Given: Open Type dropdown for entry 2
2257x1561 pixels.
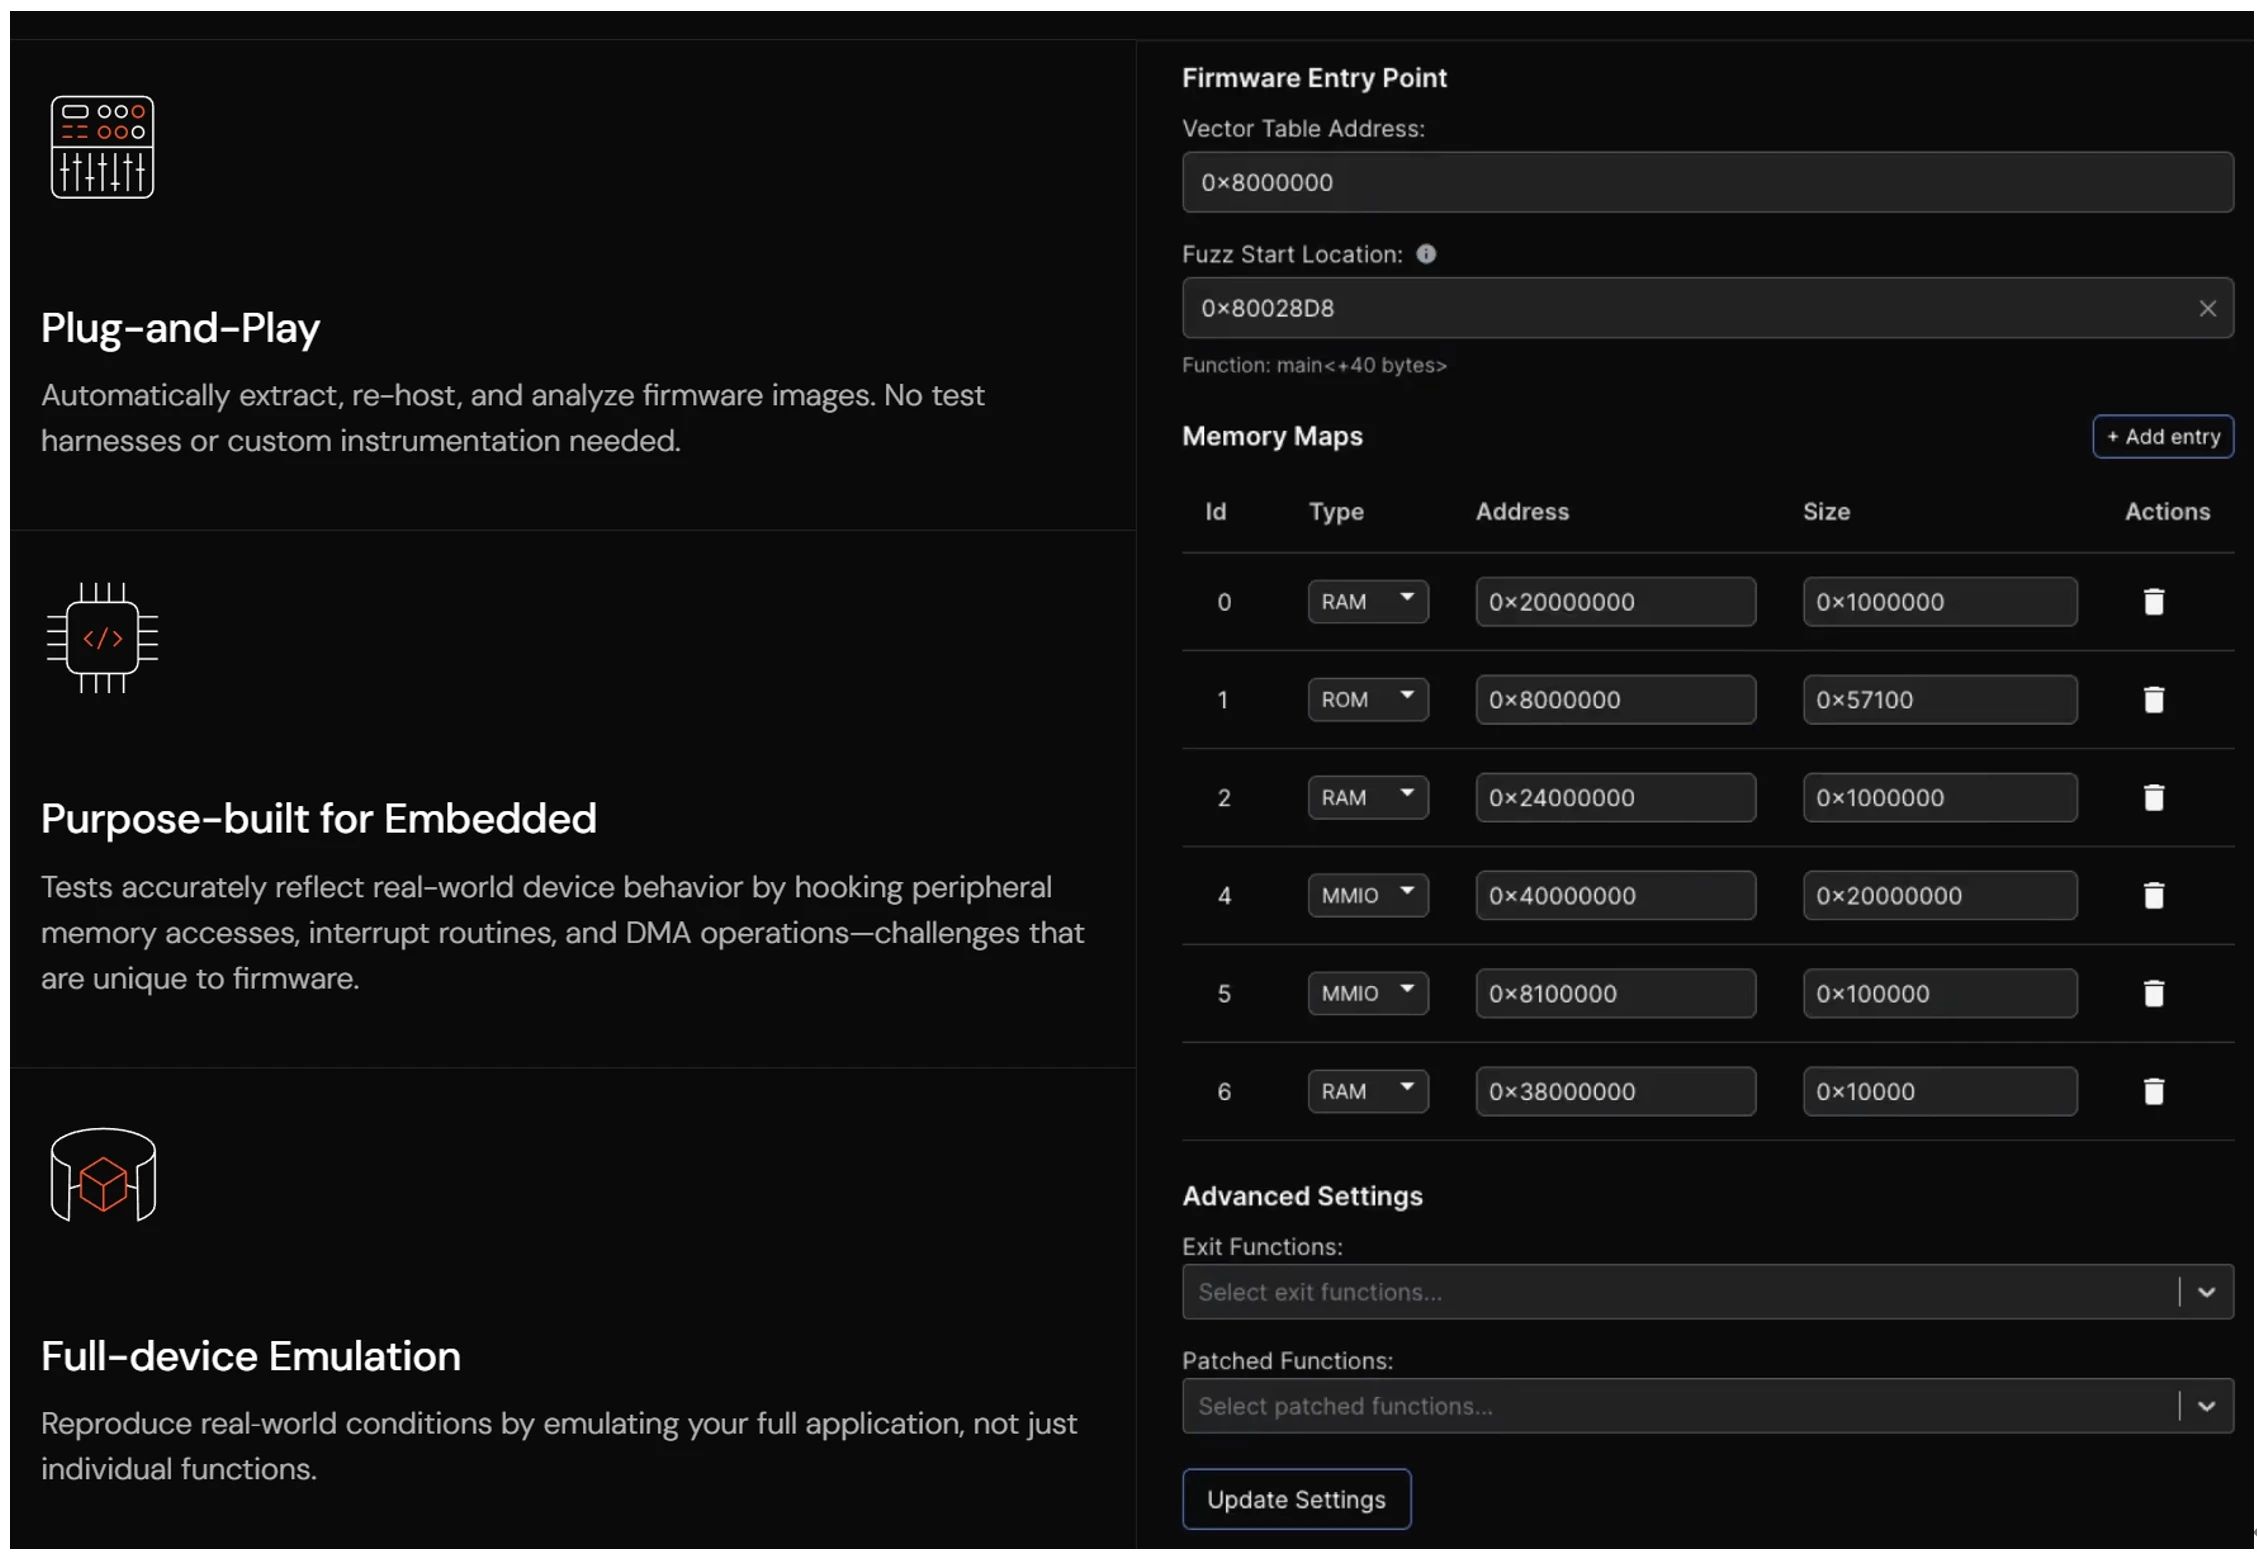Looking at the screenshot, I should tap(1367, 797).
